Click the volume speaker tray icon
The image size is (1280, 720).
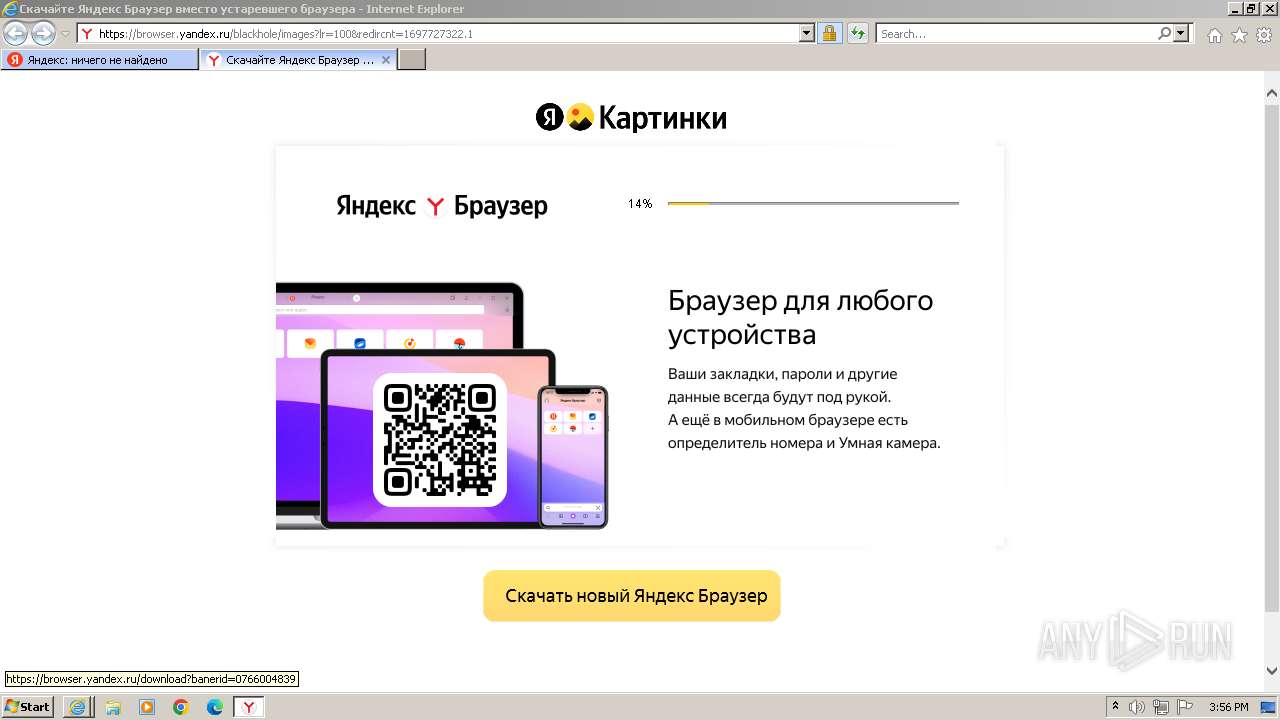tap(1137, 707)
